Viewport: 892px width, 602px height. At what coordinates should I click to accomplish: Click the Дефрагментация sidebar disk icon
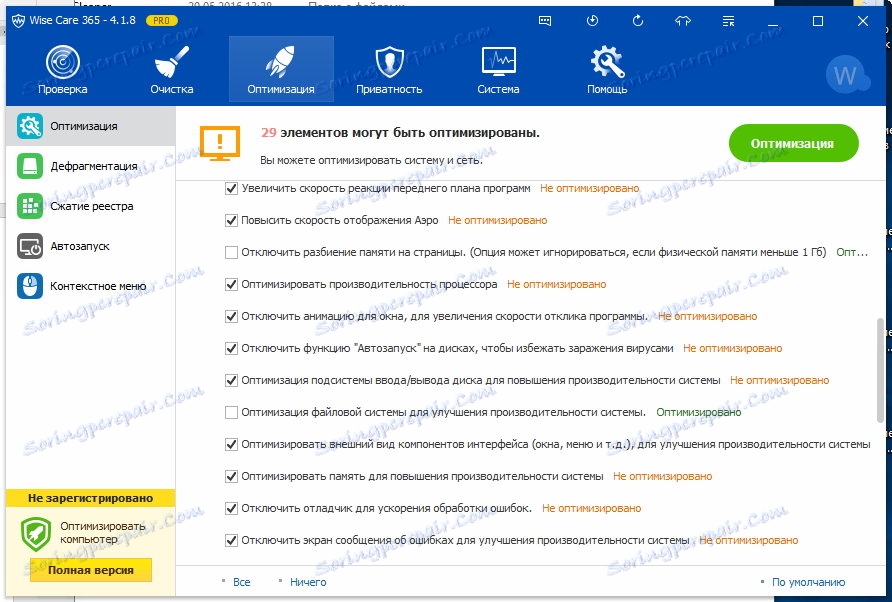coord(30,166)
